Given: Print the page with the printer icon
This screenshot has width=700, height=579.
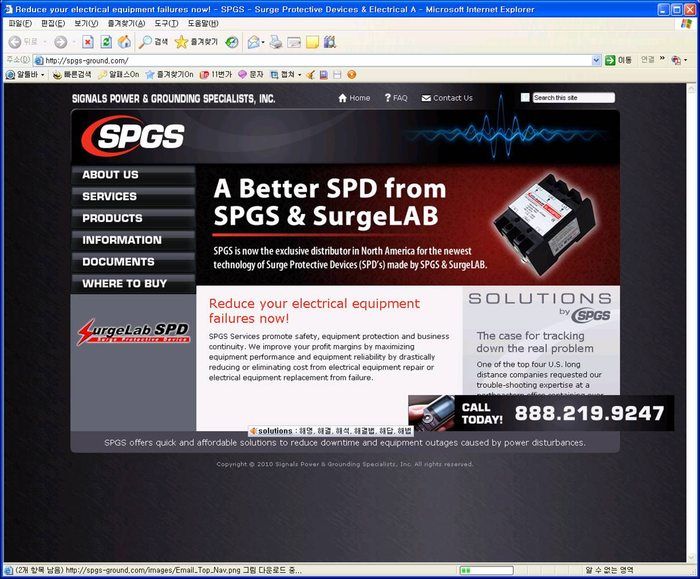Looking at the screenshot, I should (276, 42).
